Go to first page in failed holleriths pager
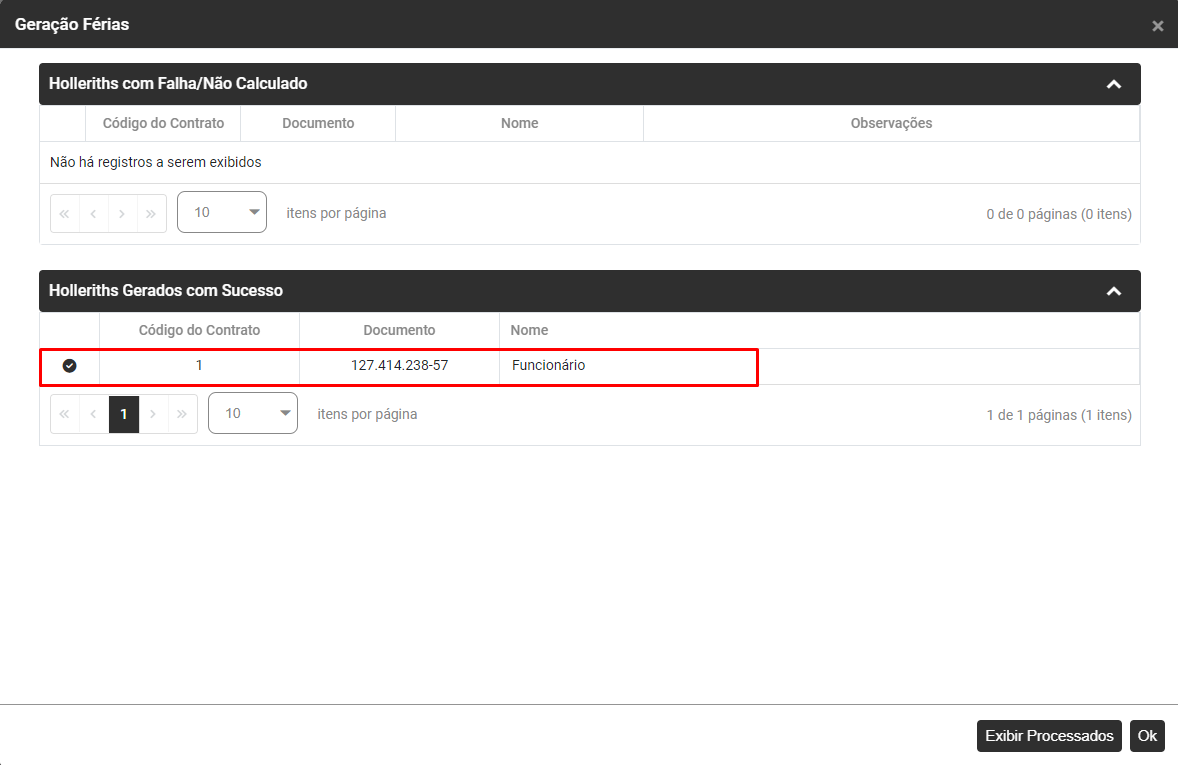The width and height of the screenshot is (1178, 765). pos(65,213)
